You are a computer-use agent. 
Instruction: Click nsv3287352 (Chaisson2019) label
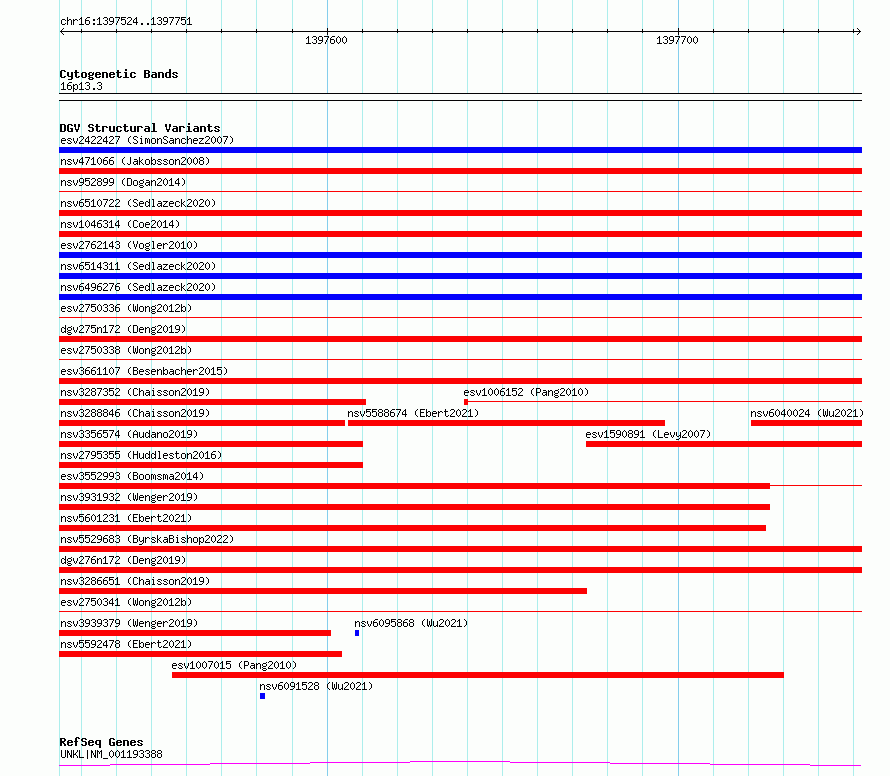click(135, 392)
